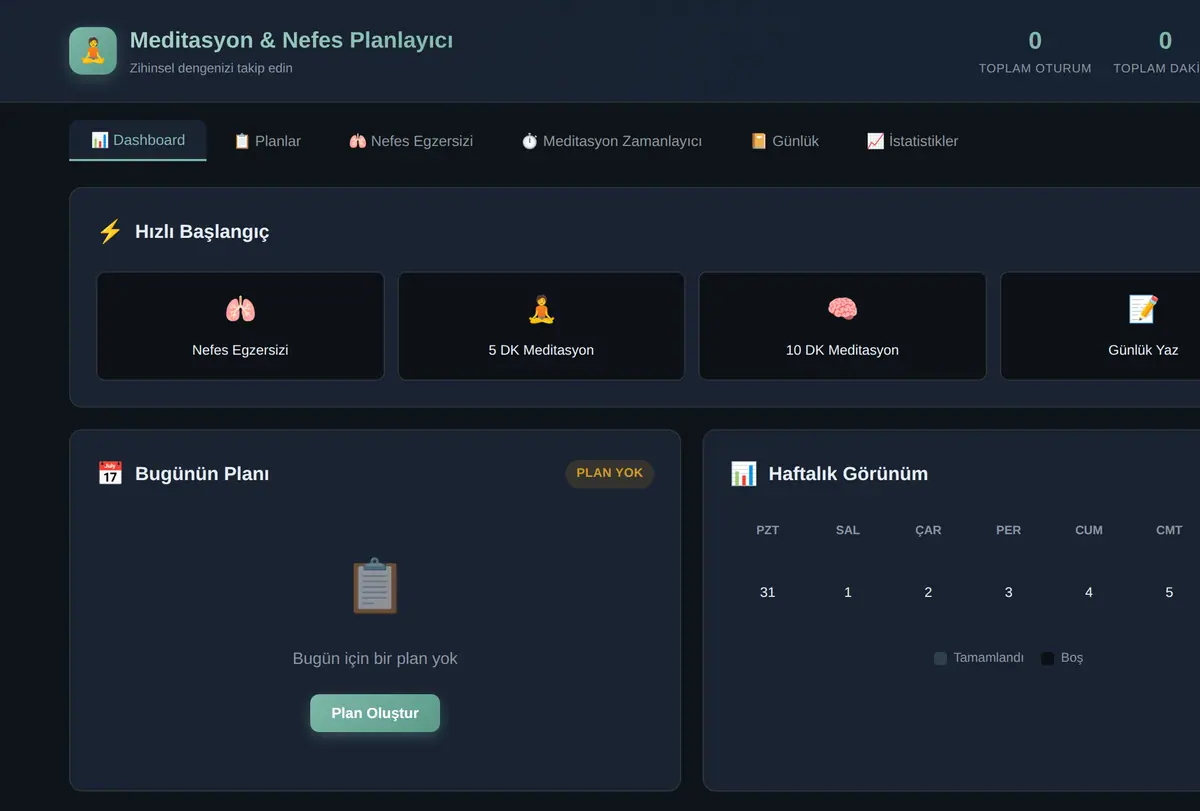This screenshot has width=1200, height=811.
Task: Click the Hızlı Başlangıç heading
Action: coord(202,232)
